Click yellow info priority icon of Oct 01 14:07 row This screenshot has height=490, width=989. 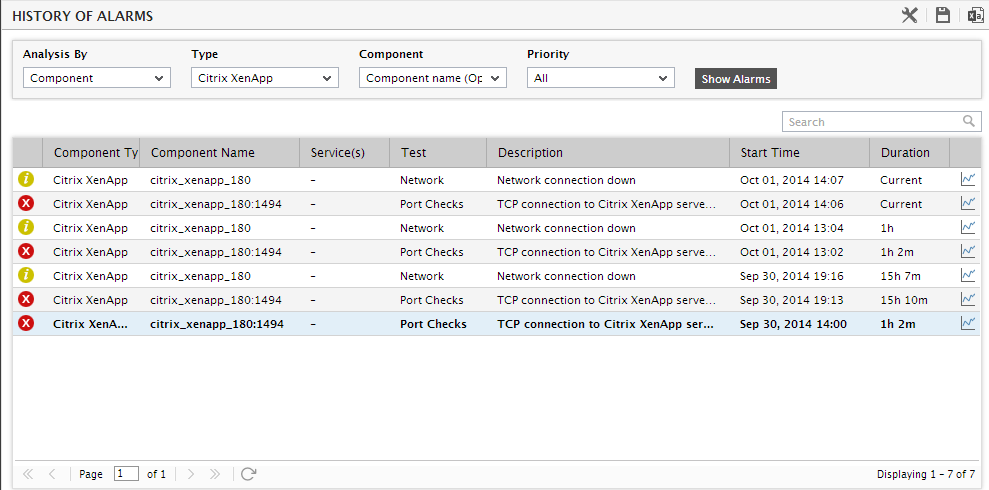click(26, 179)
